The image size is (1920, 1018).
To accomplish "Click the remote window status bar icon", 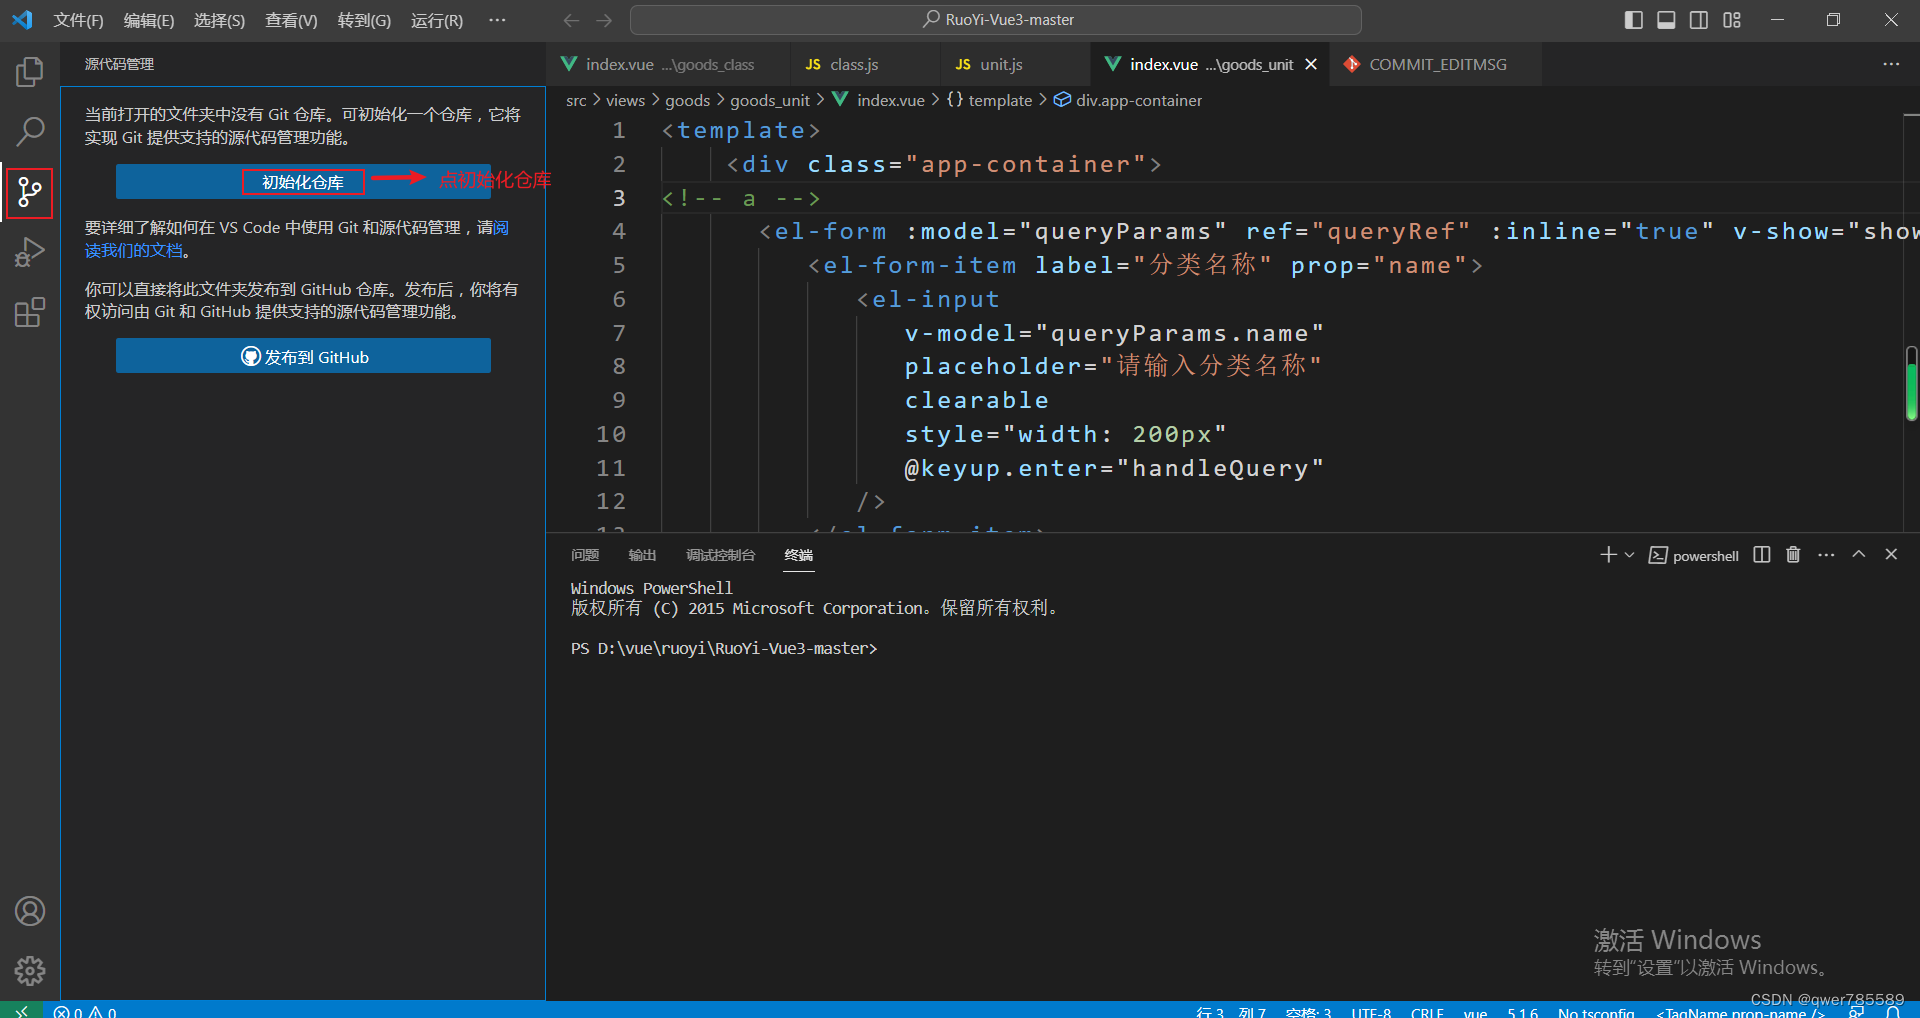I will 21,1010.
